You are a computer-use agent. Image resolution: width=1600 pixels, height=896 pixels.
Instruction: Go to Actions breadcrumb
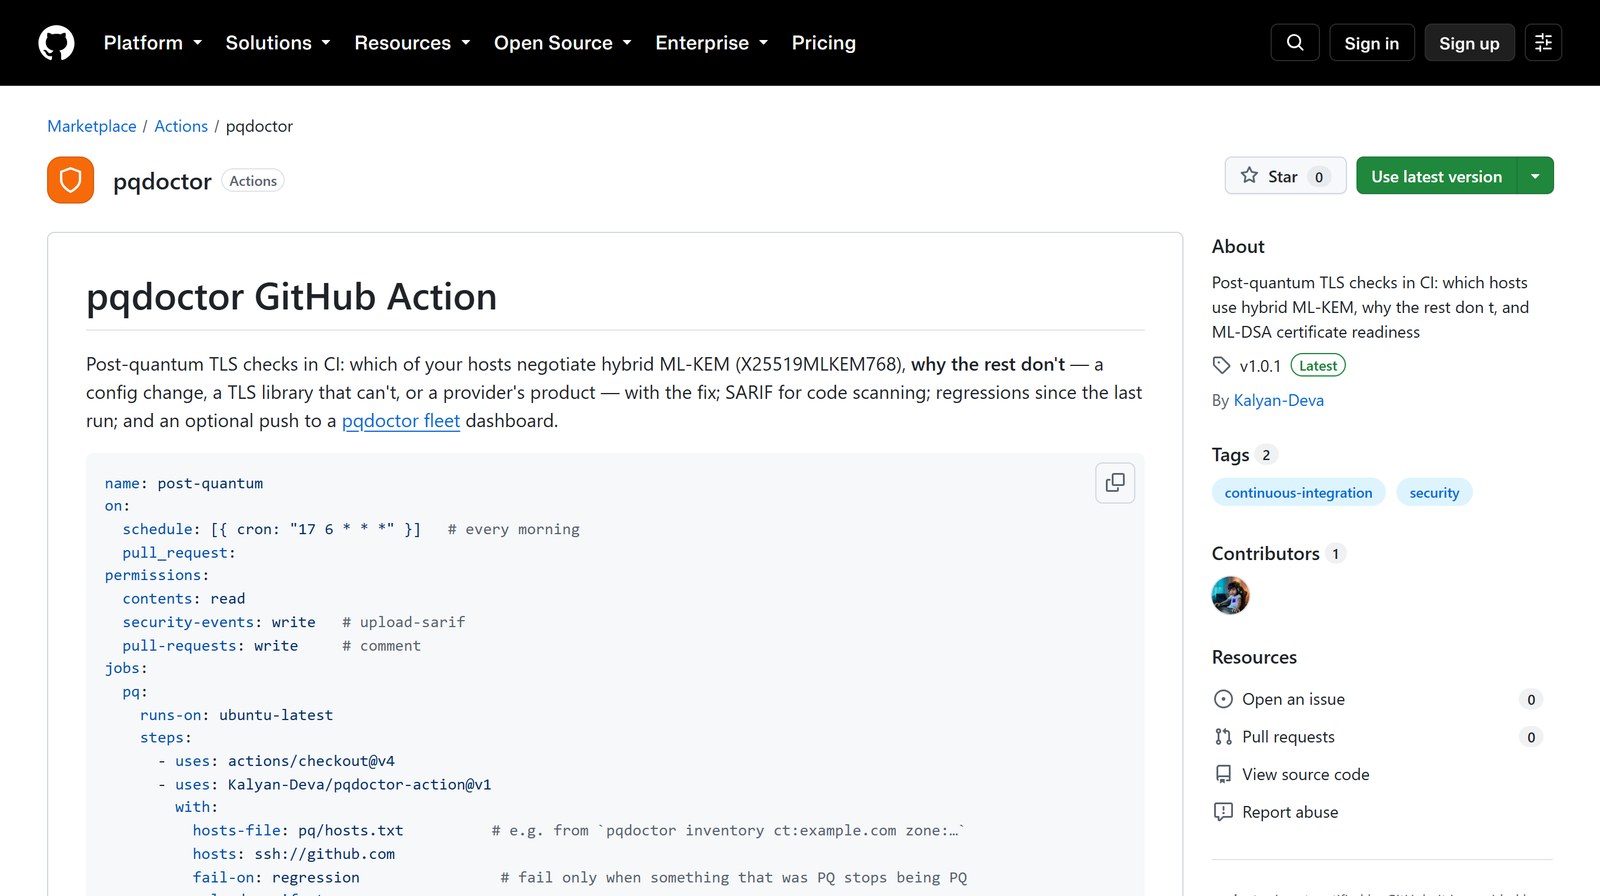[181, 126]
